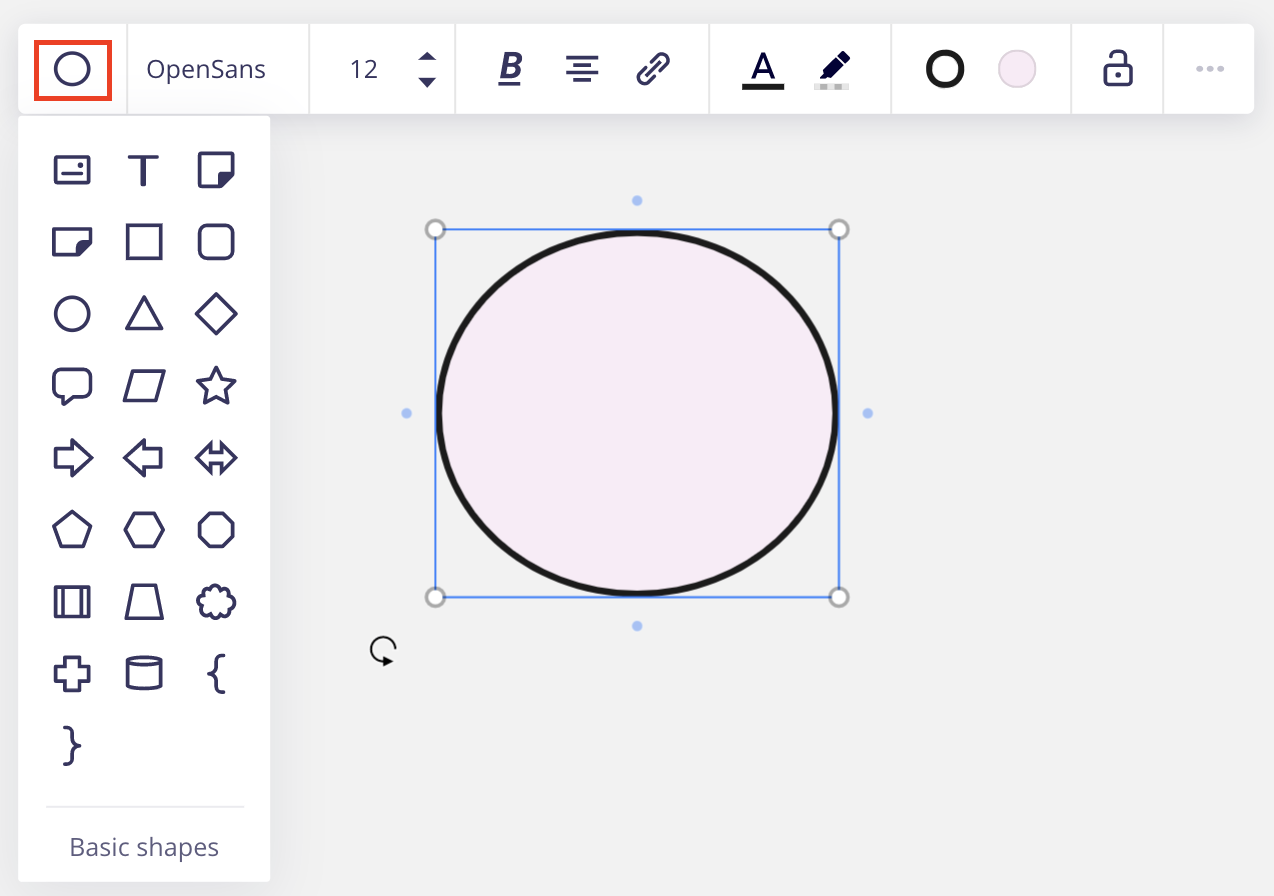1274x896 pixels.
Task: Select the speech bubble shape
Action: point(72,386)
